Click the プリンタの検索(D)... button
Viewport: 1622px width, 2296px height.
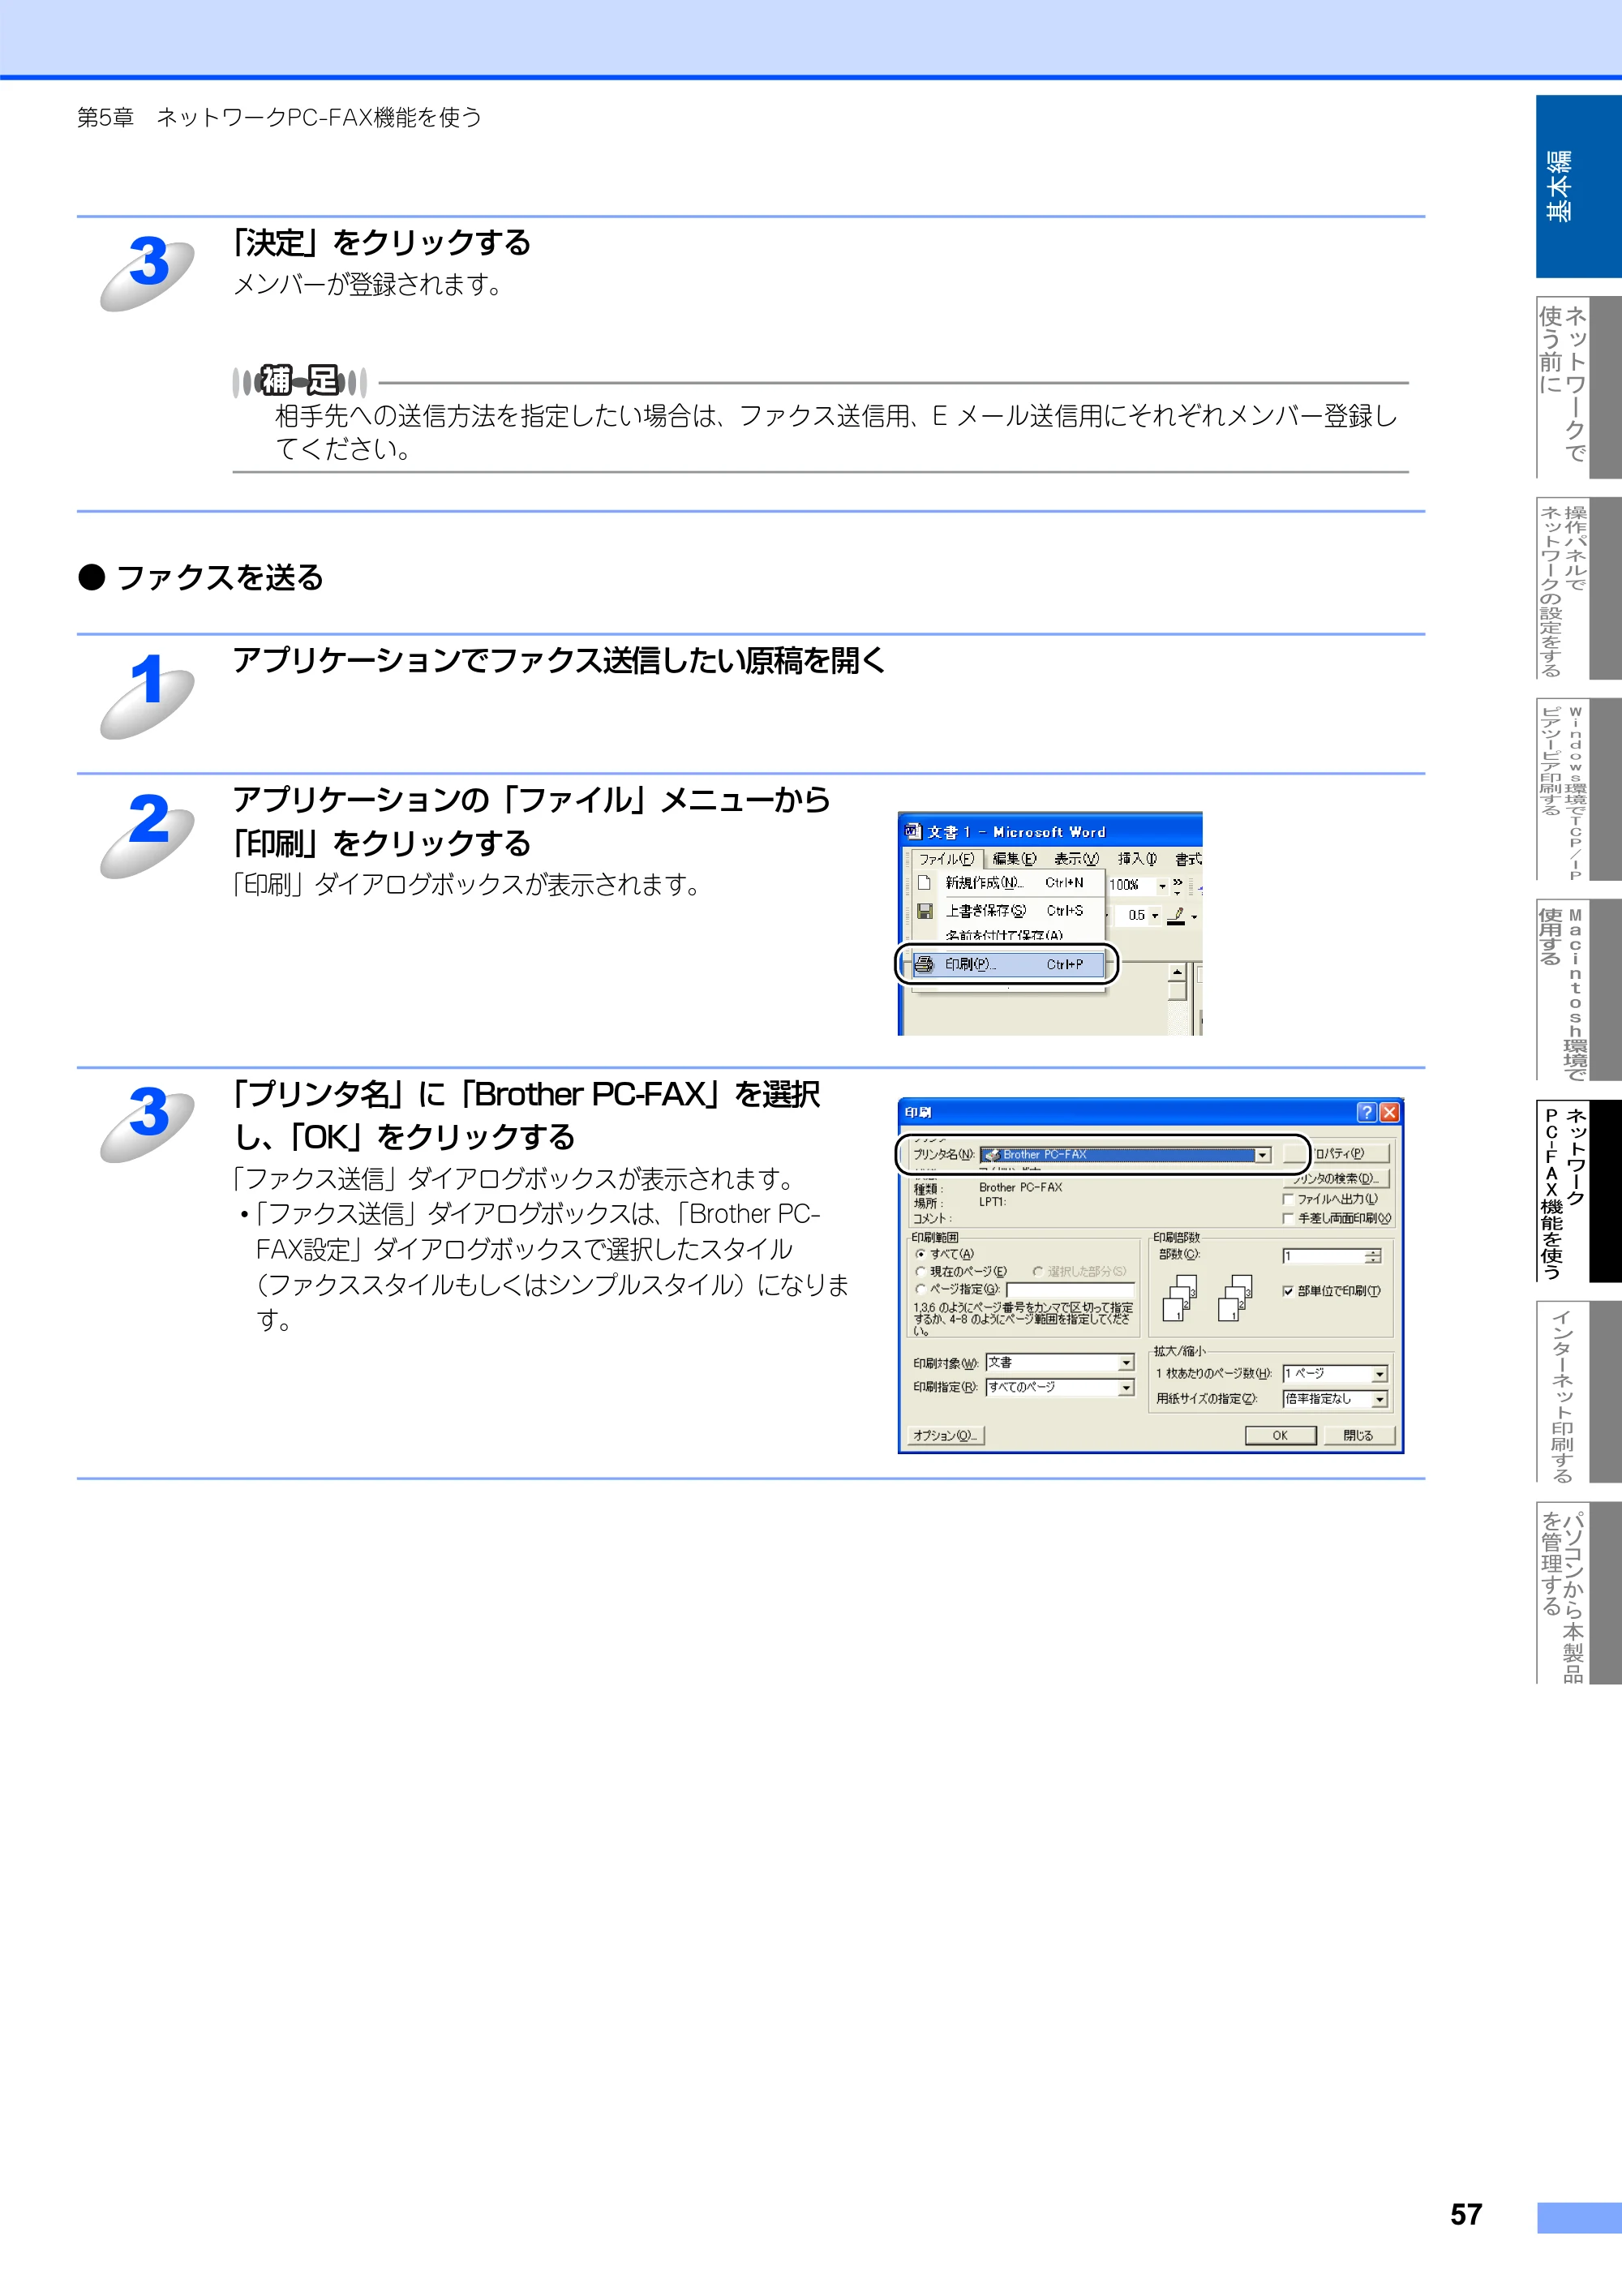pos(1337,1178)
